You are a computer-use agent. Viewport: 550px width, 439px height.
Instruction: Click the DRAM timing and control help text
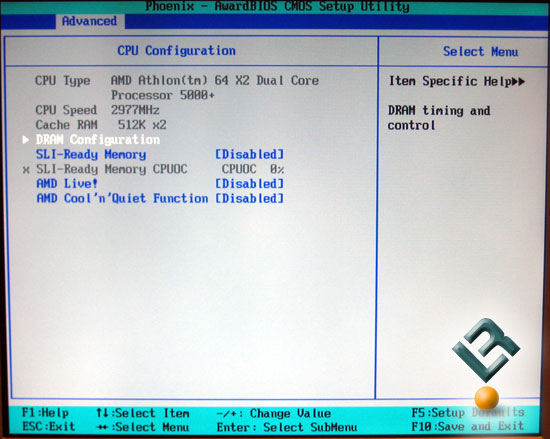pos(439,118)
